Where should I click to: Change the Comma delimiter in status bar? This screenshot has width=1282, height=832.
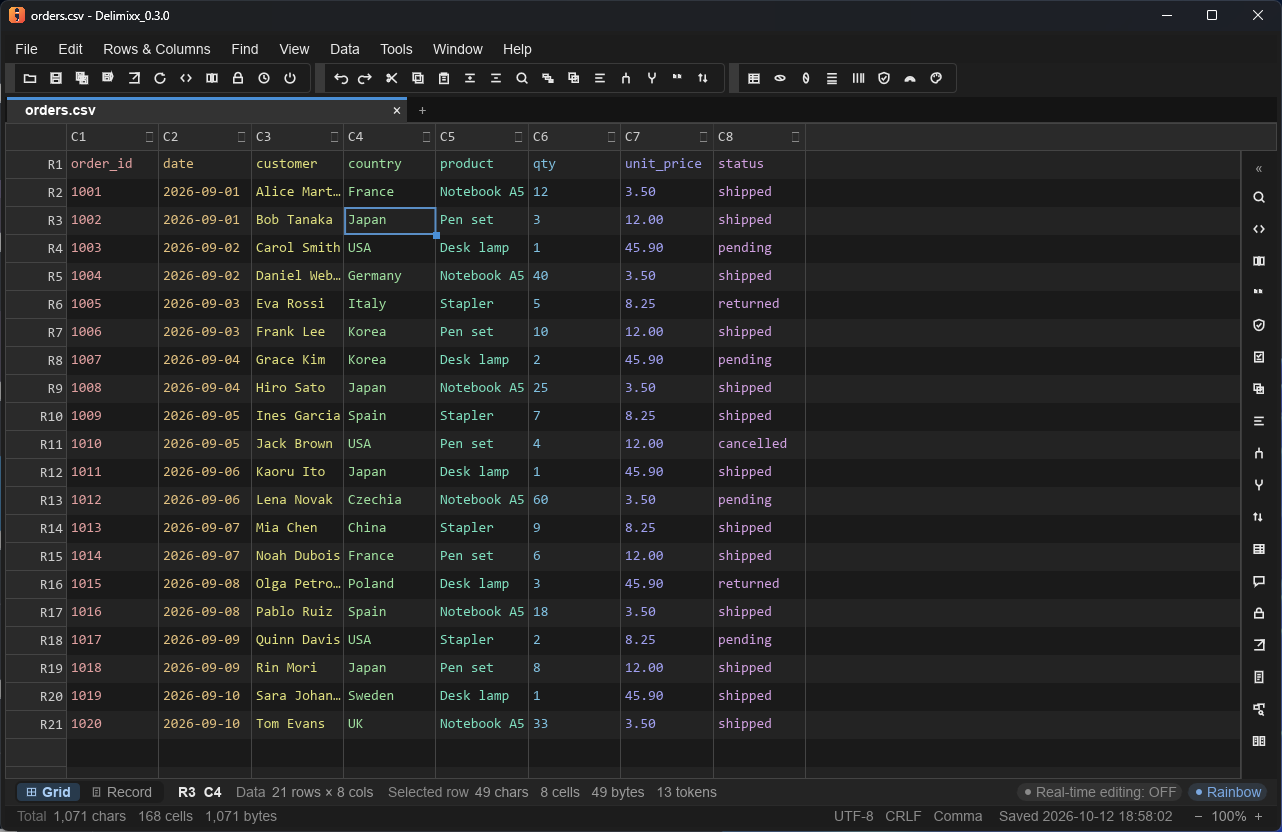(958, 816)
